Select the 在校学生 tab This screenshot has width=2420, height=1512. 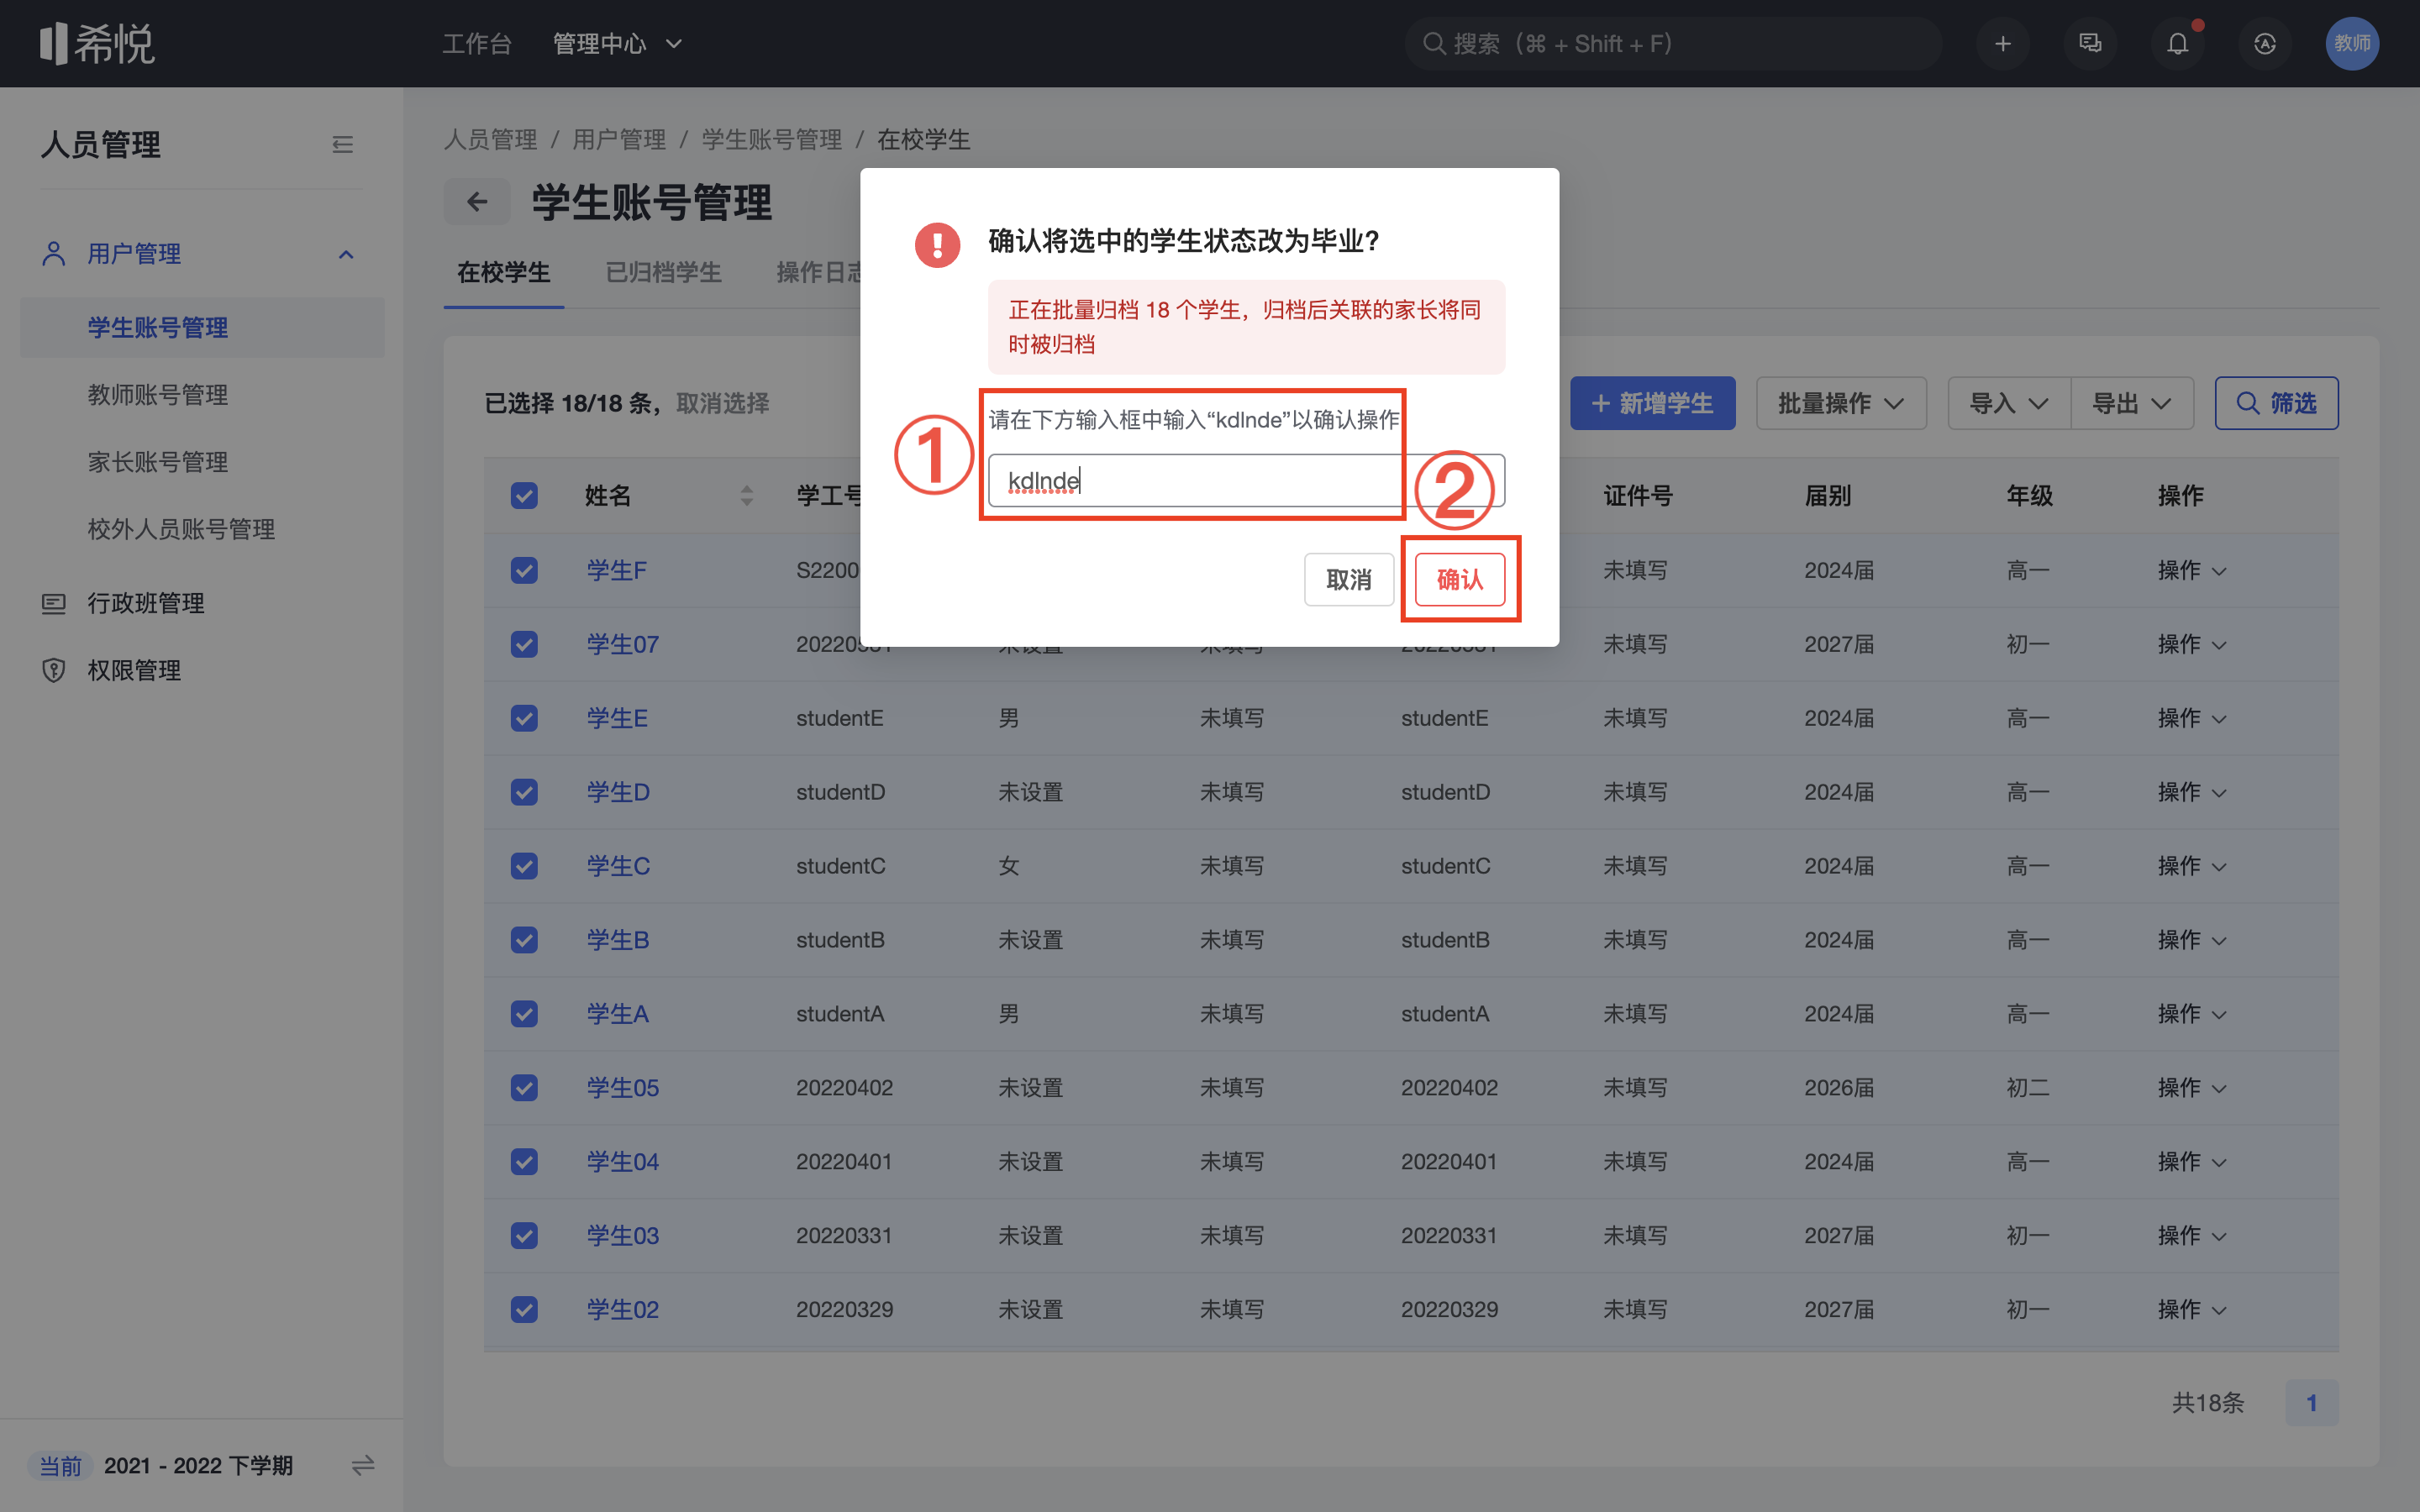[503, 272]
